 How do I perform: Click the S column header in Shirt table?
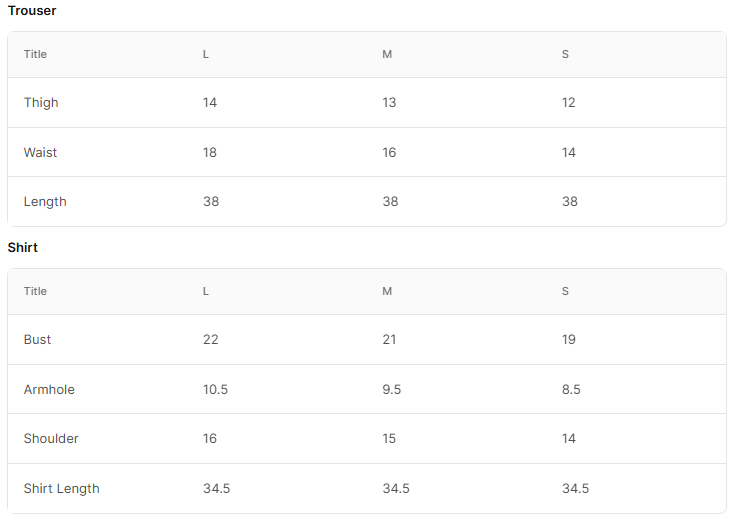click(x=565, y=292)
